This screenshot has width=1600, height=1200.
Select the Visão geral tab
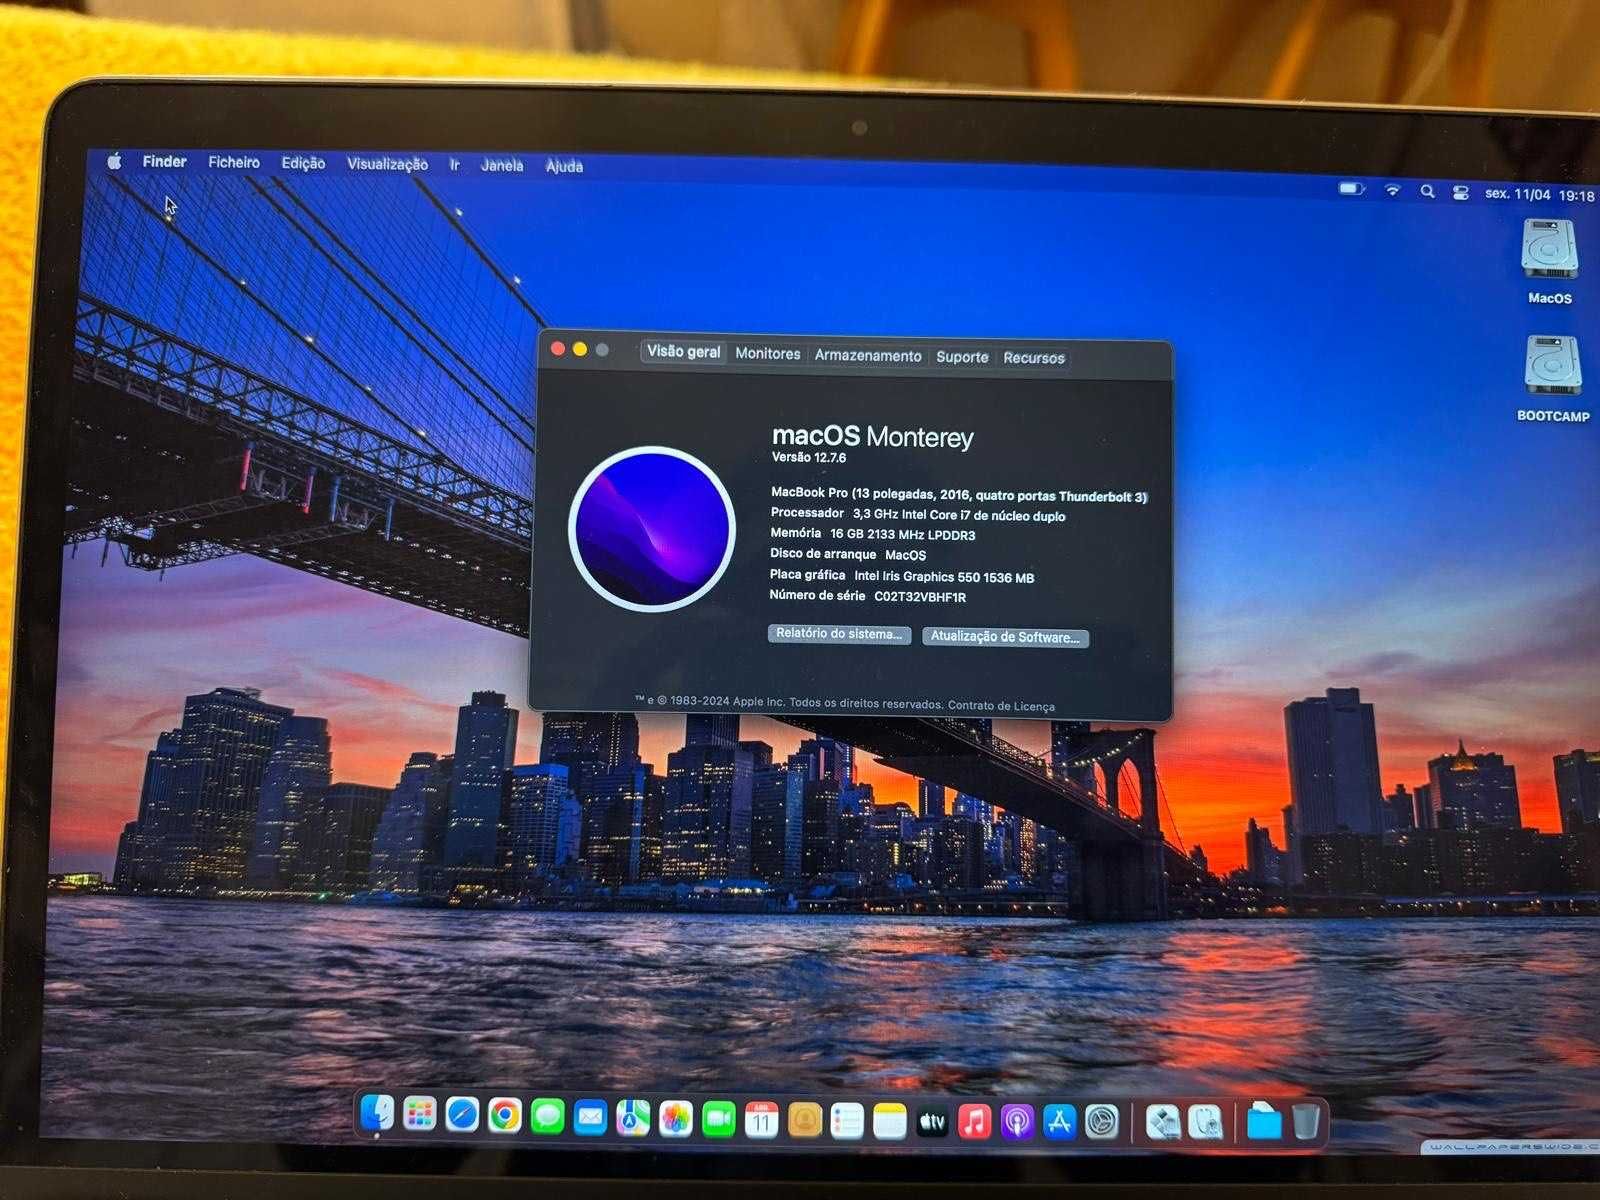684,352
